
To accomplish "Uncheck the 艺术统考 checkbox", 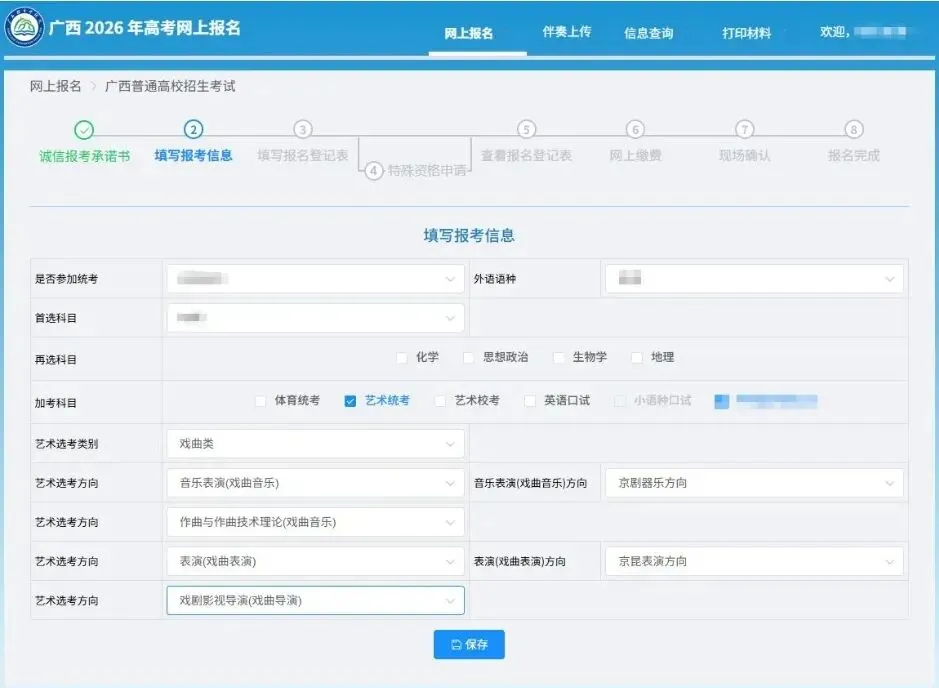I will coord(350,401).
